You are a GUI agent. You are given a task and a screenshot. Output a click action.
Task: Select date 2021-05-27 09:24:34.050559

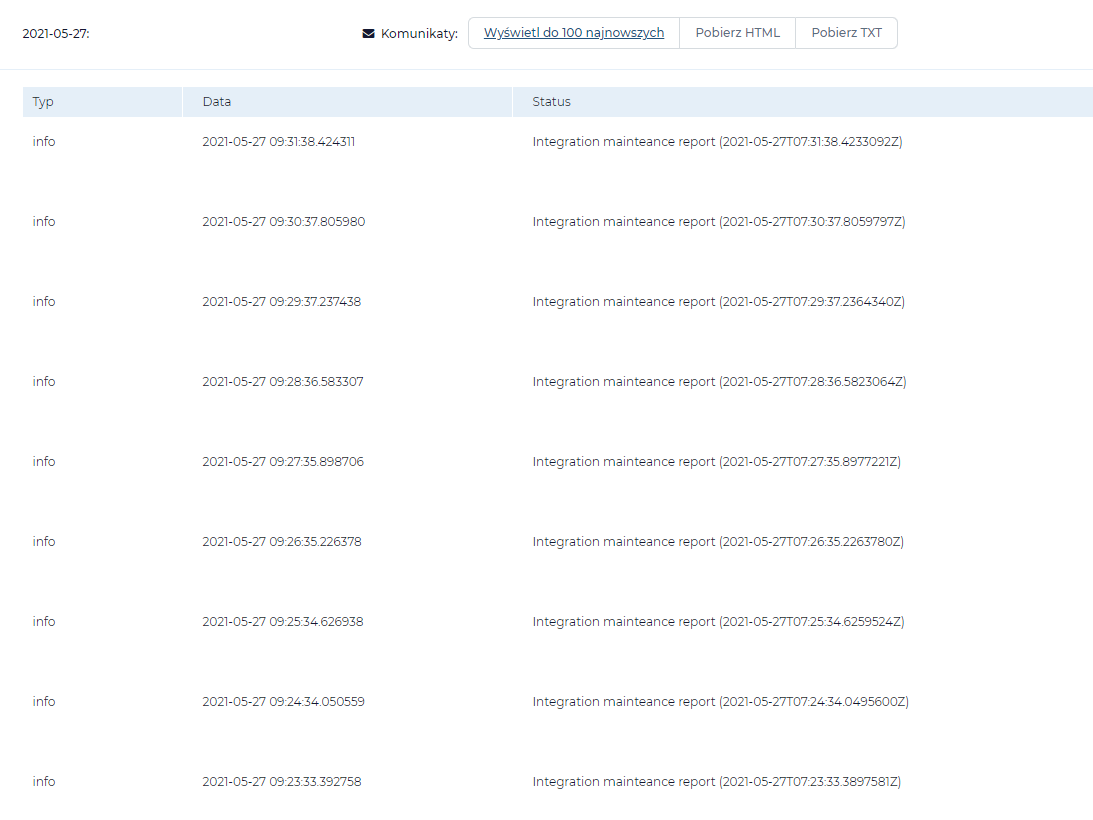click(x=284, y=701)
